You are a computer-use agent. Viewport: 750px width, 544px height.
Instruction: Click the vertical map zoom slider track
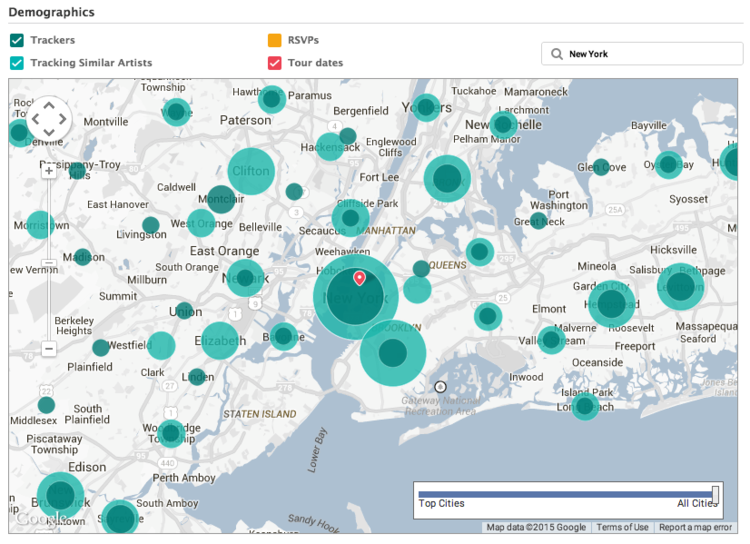point(48,260)
